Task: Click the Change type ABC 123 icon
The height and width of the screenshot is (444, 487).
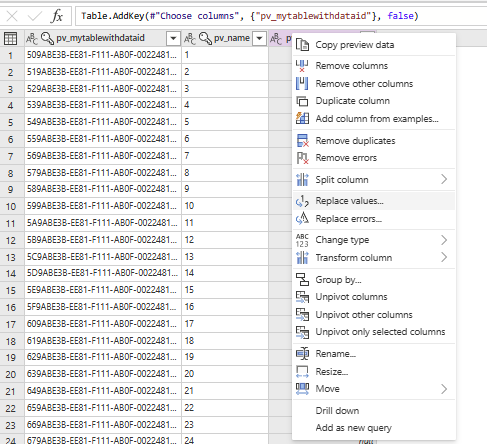Action: click(x=302, y=240)
